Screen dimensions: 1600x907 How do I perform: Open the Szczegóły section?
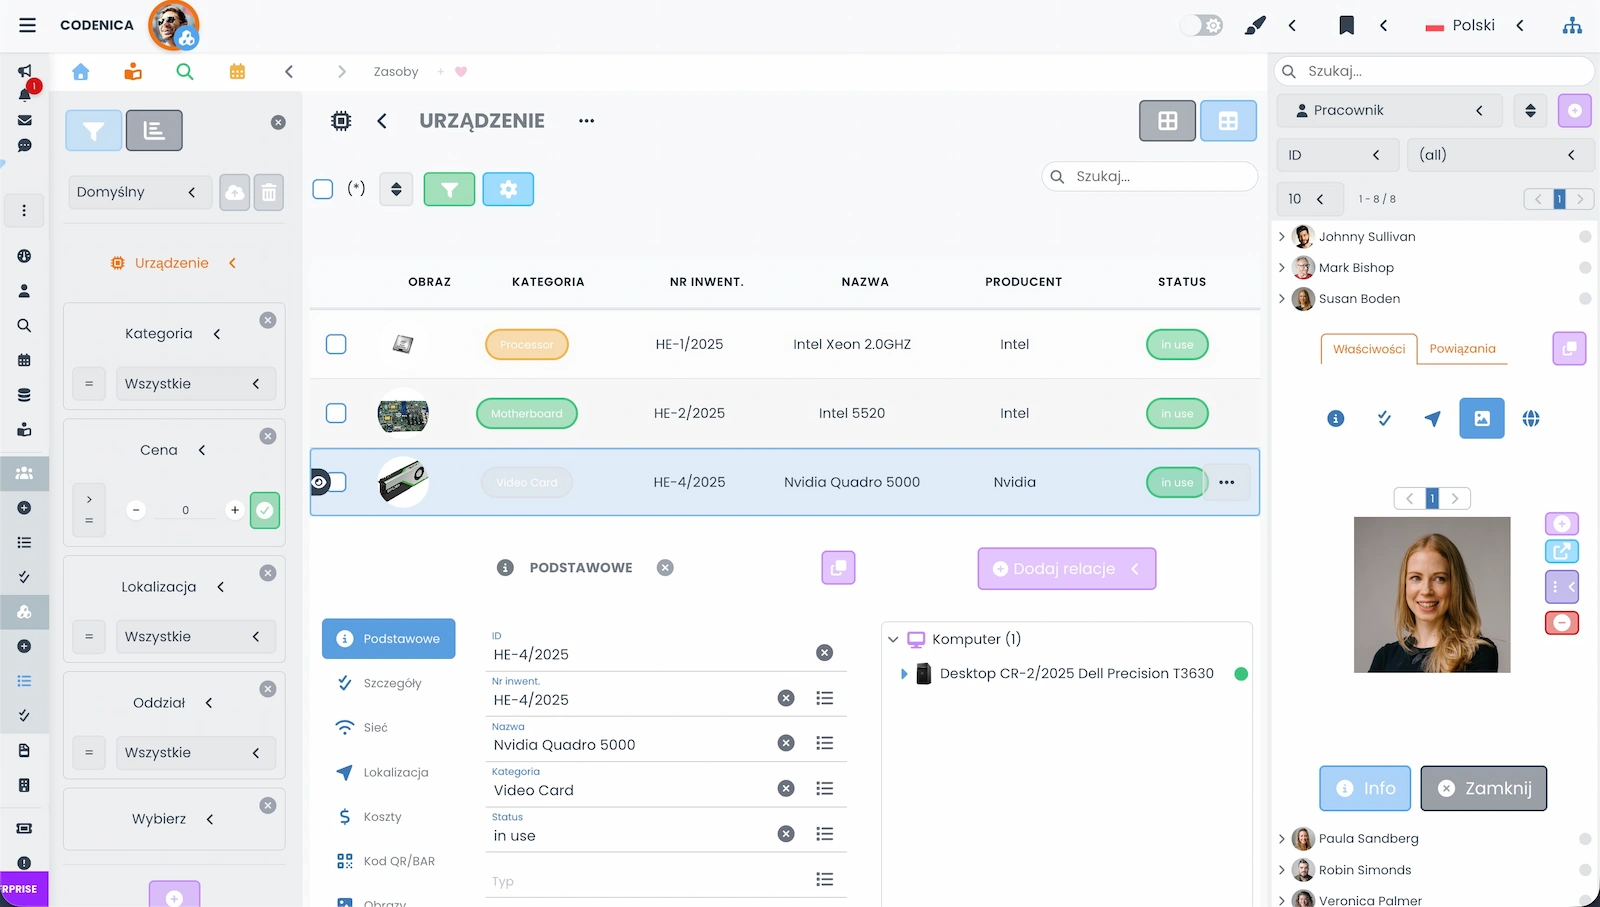(x=392, y=684)
